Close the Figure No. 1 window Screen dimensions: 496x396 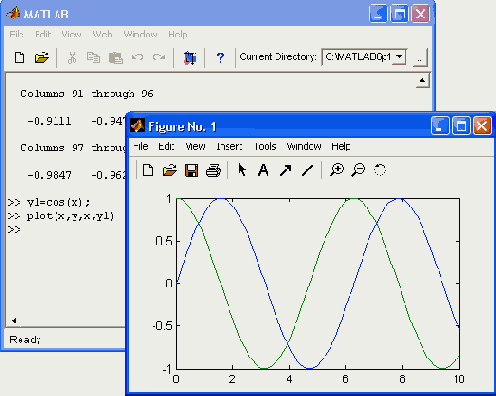[x=482, y=126]
